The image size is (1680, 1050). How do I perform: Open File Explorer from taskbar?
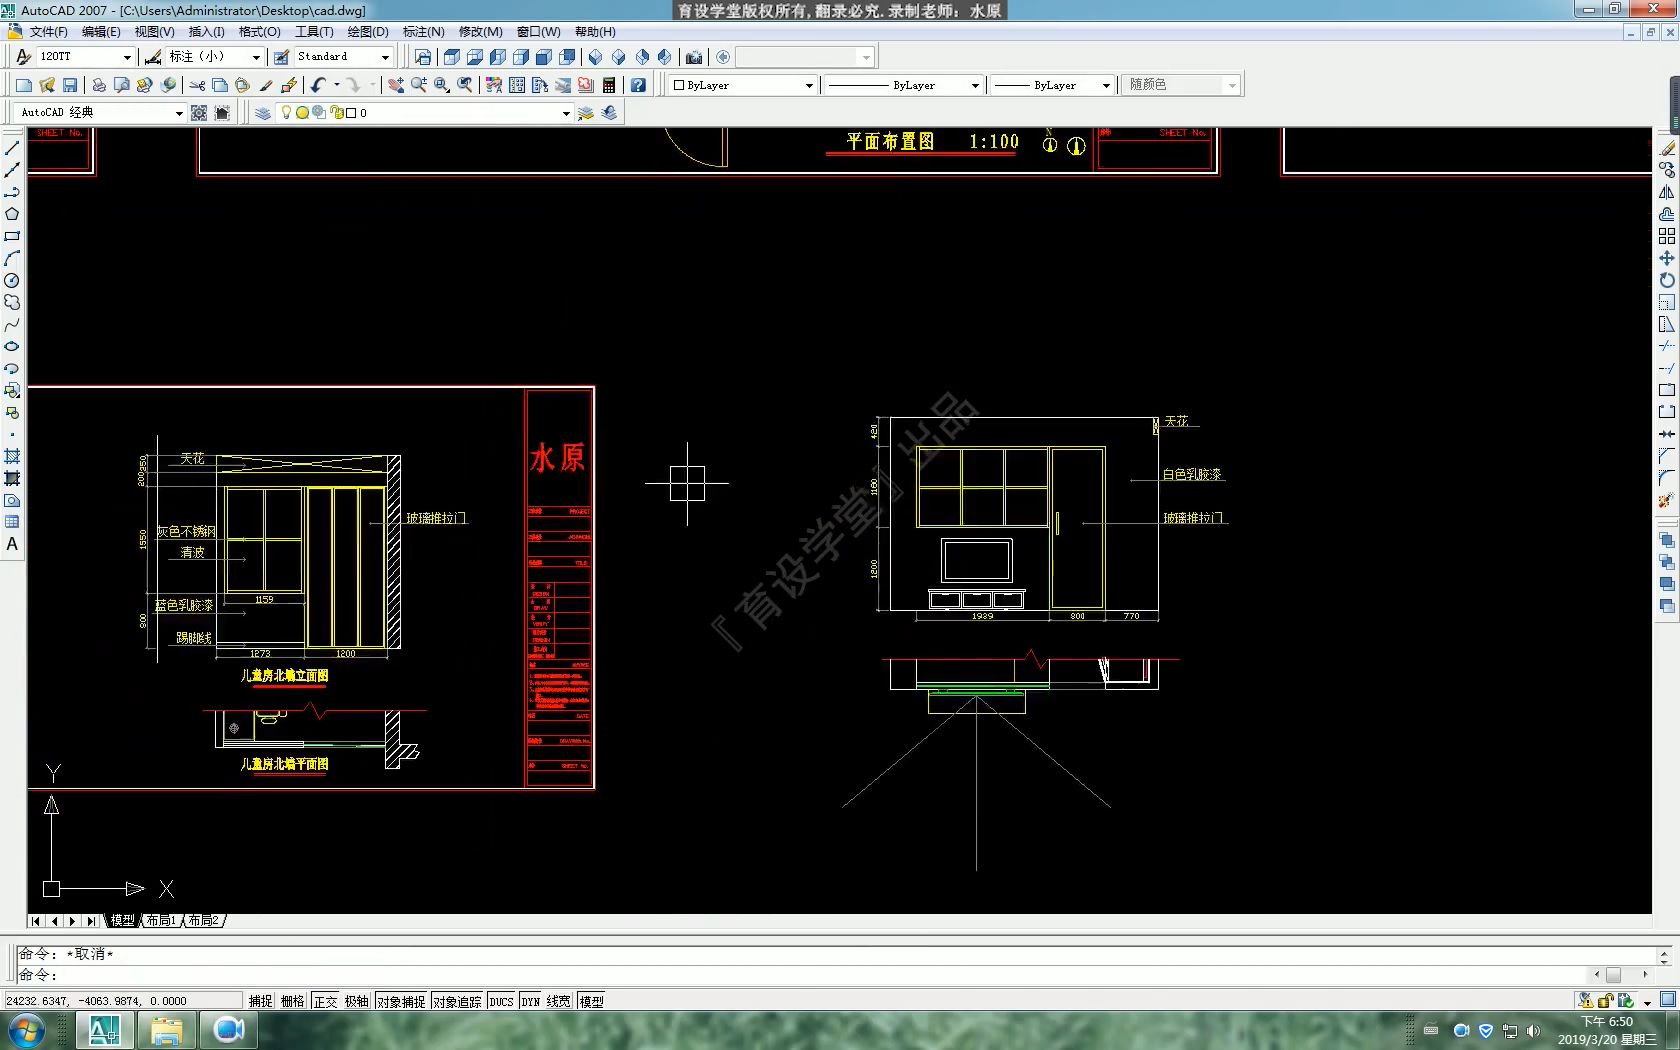pos(166,1030)
